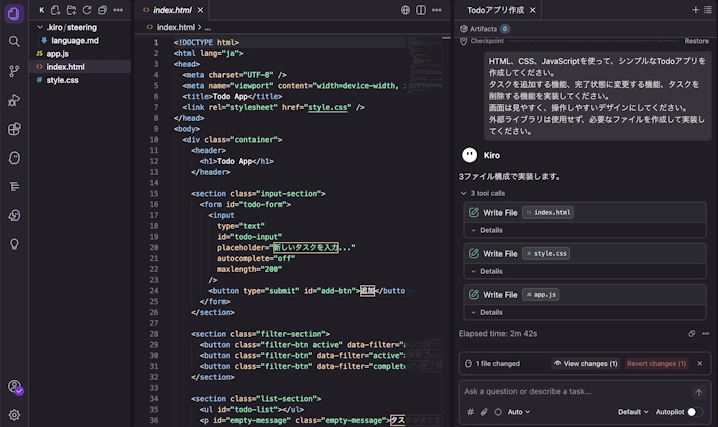Close the index.html editor tab
Viewport: 718px width, 427px height.
point(200,10)
